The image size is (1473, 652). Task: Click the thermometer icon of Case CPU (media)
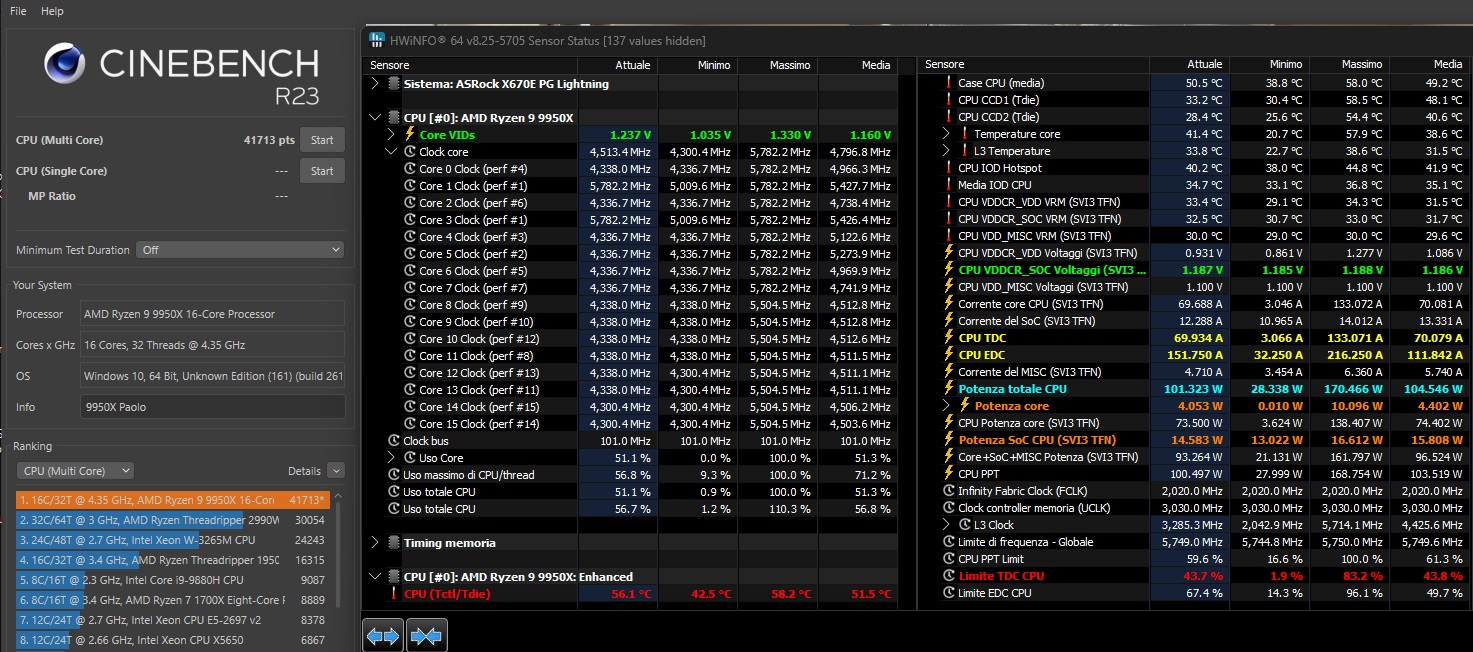(949, 83)
